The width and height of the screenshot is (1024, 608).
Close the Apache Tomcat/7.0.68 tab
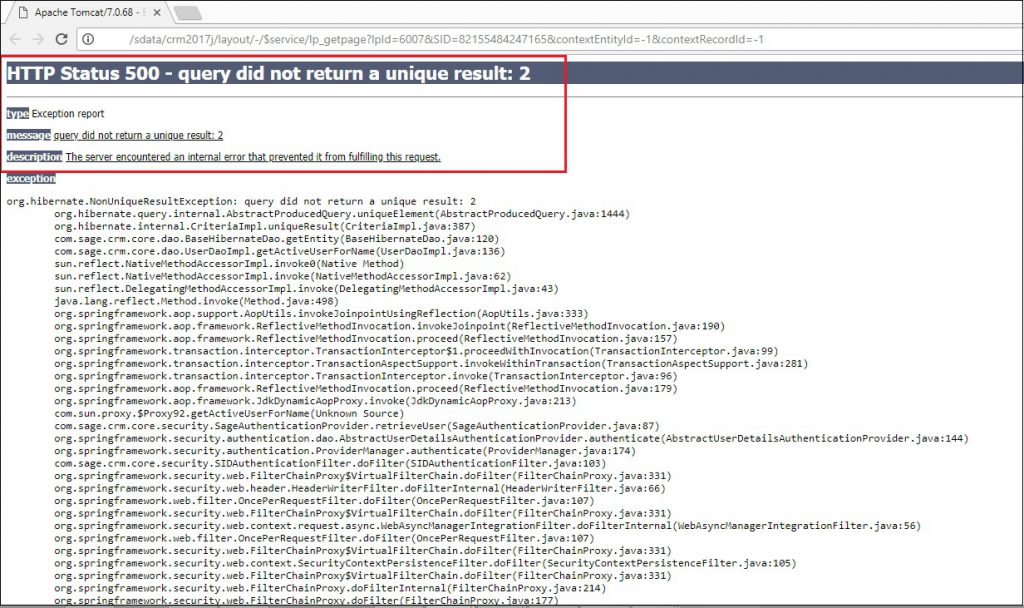point(157,11)
